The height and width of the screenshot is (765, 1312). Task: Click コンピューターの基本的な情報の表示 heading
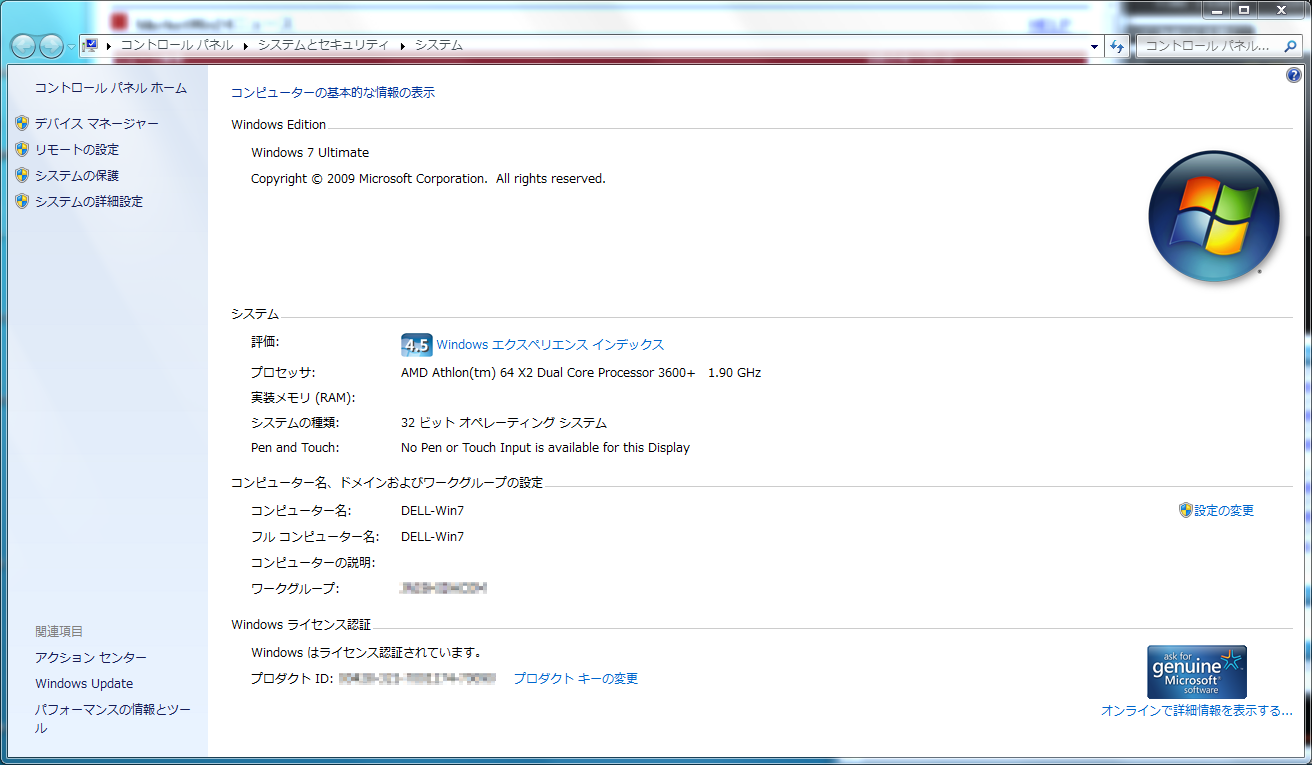333,92
